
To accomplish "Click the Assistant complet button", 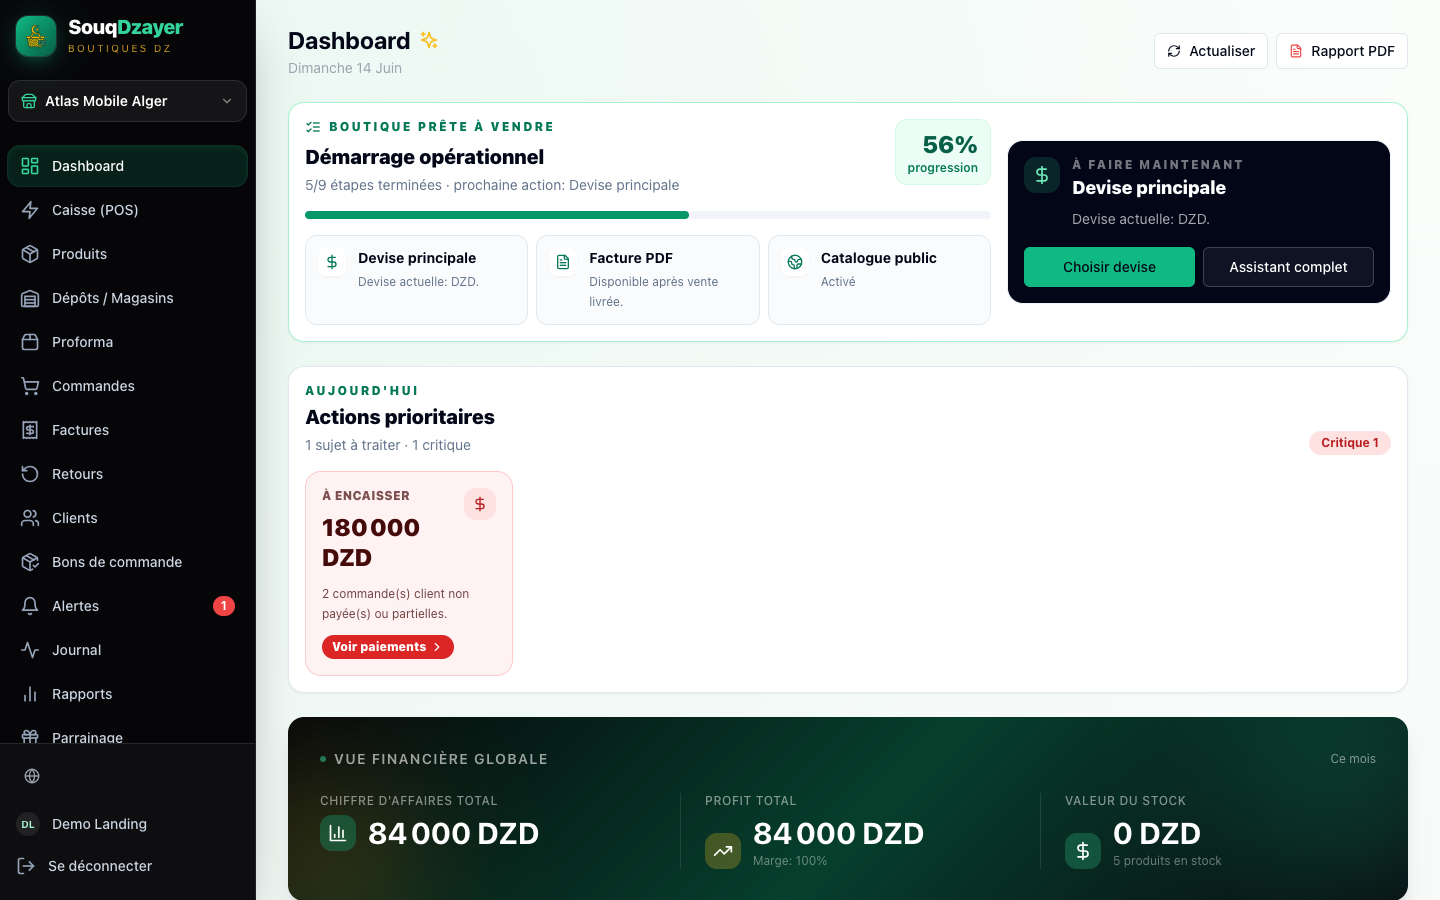I will tap(1288, 267).
